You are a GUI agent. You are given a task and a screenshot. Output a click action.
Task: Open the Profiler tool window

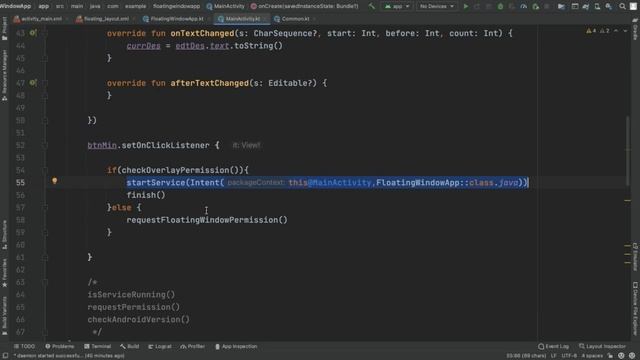click(193, 346)
